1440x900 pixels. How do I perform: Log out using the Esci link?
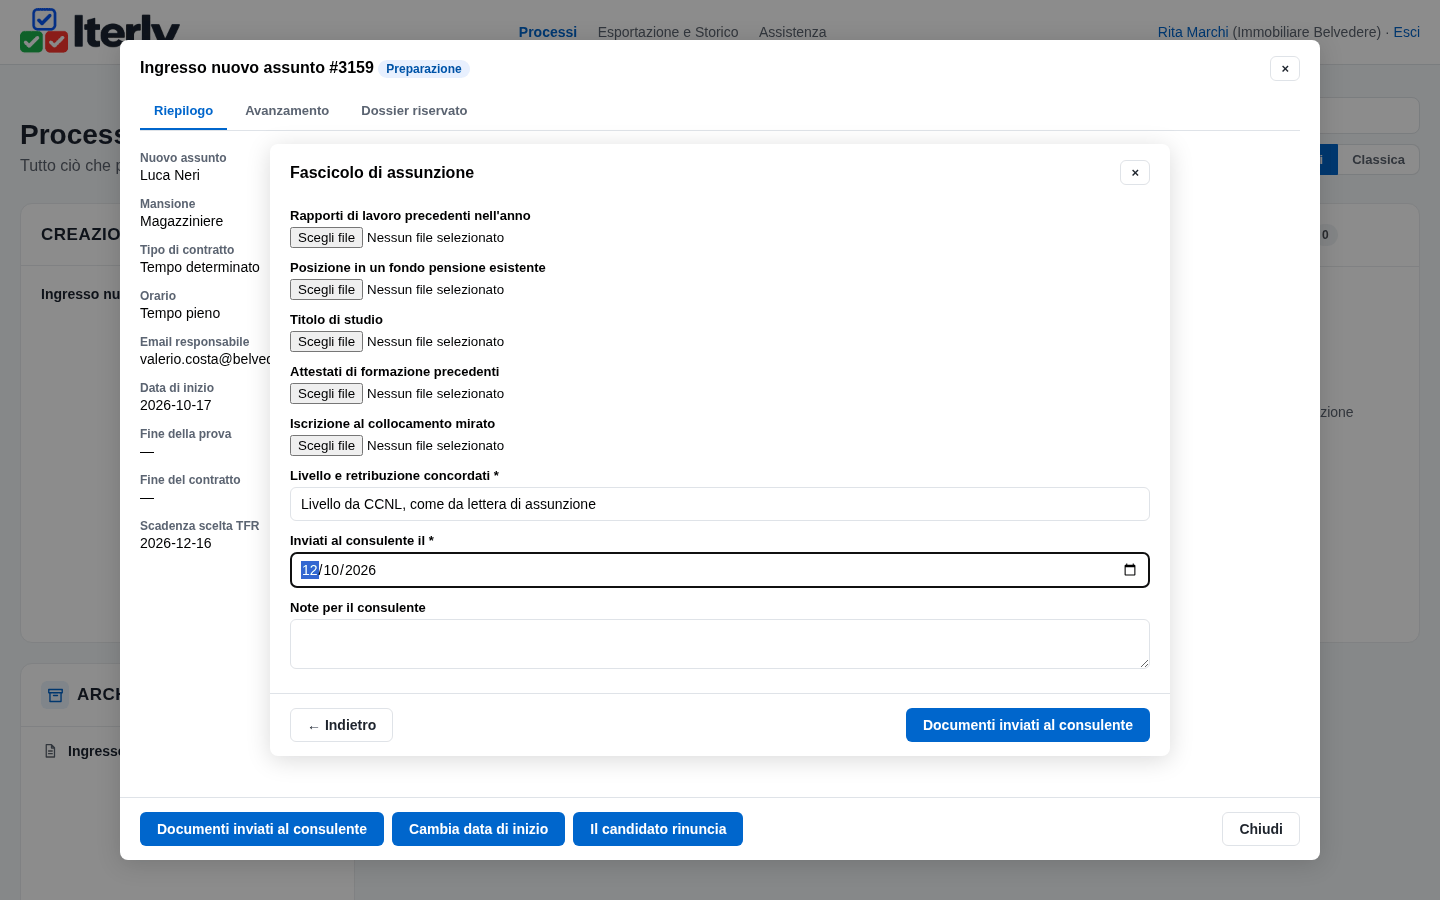tap(1406, 32)
